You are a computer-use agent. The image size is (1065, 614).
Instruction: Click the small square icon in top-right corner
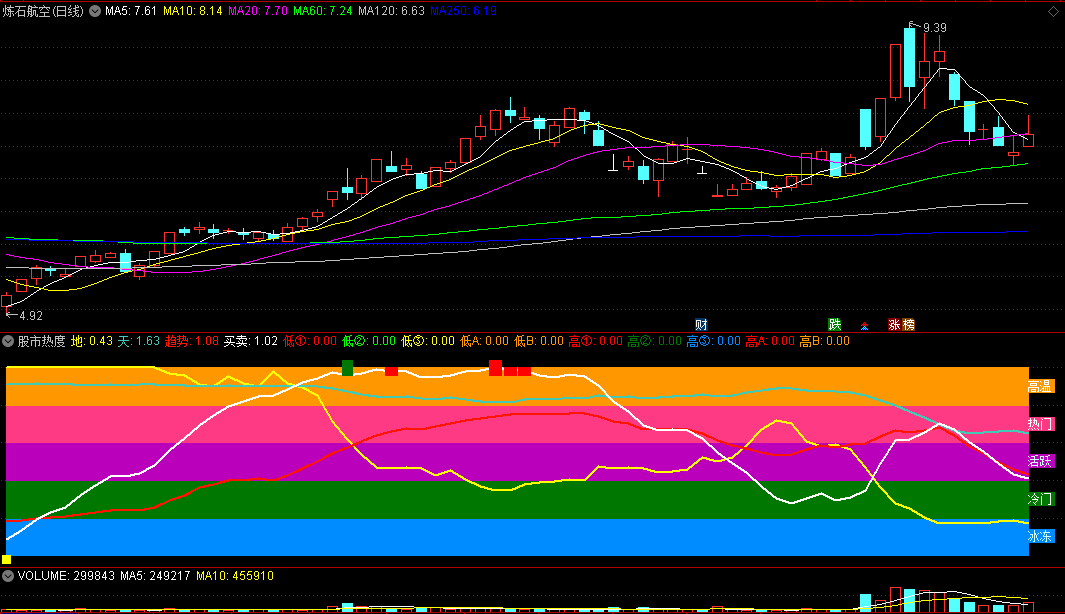point(1053,10)
